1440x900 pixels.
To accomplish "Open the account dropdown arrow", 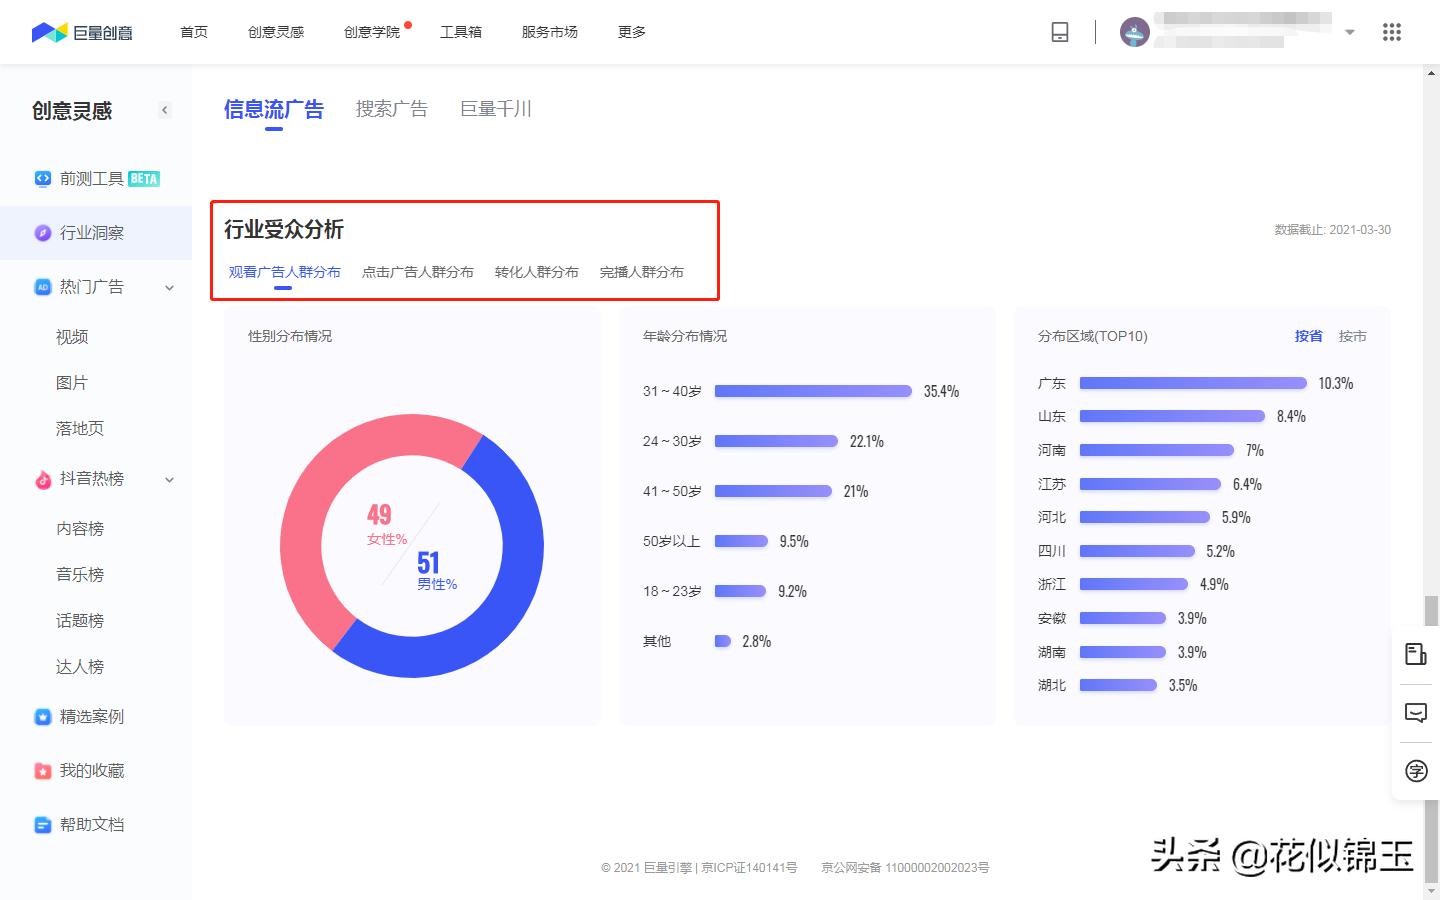I will [x=1350, y=32].
